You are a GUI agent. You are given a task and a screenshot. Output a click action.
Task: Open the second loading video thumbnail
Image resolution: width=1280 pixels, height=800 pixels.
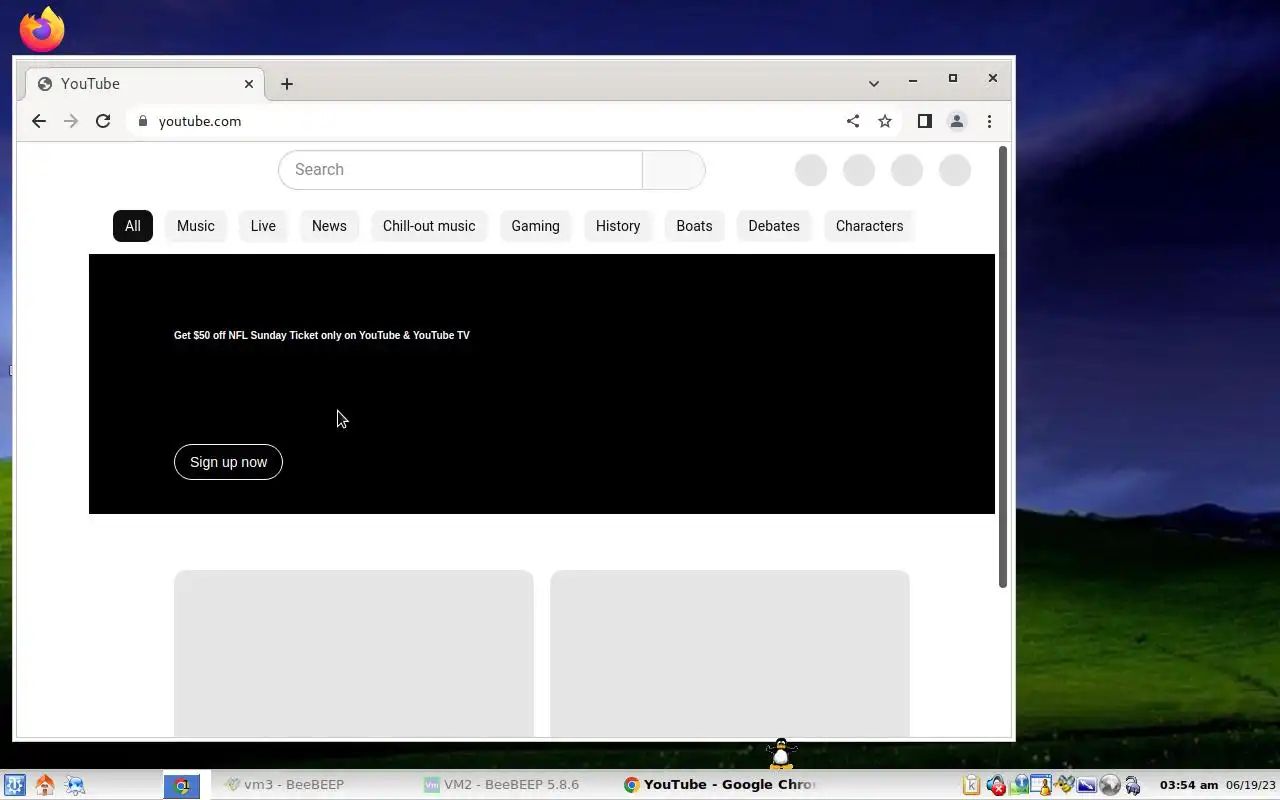(730, 653)
